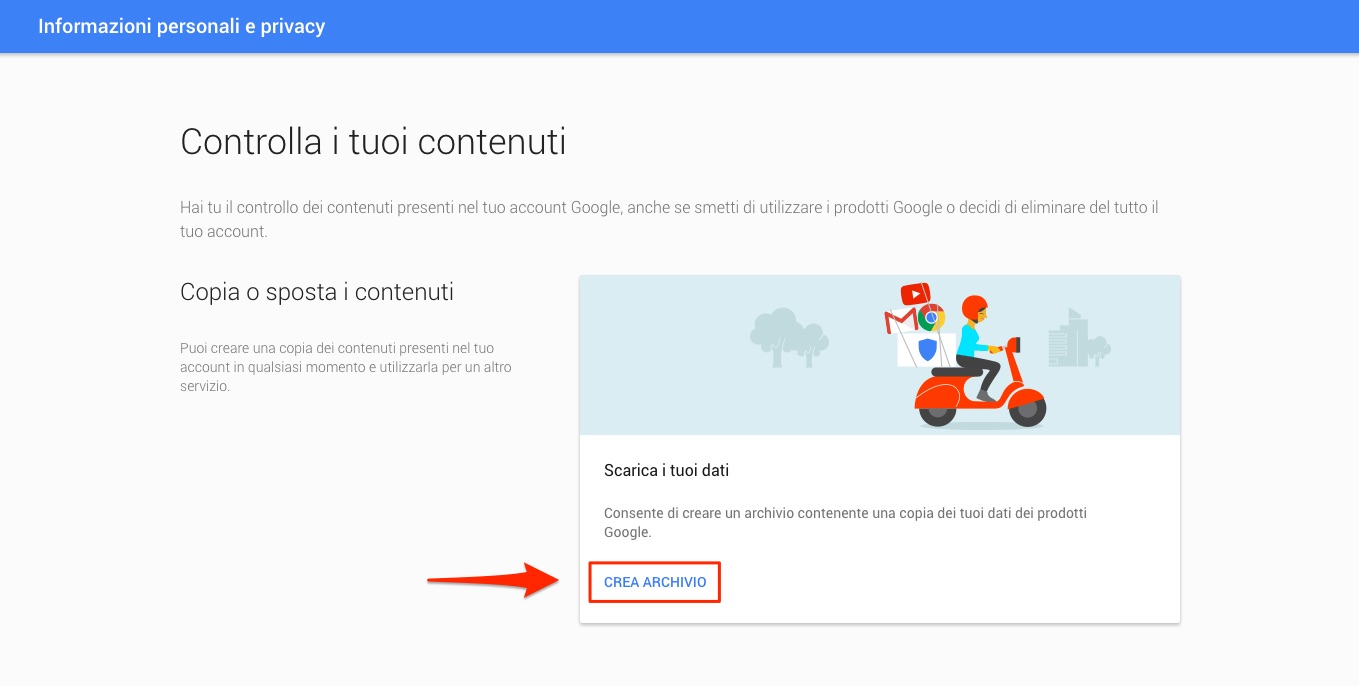The width and height of the screenshot is (1359, 686).
Task: Click the Controlla i tuoi contenuti heading
Action: point(373,141)
